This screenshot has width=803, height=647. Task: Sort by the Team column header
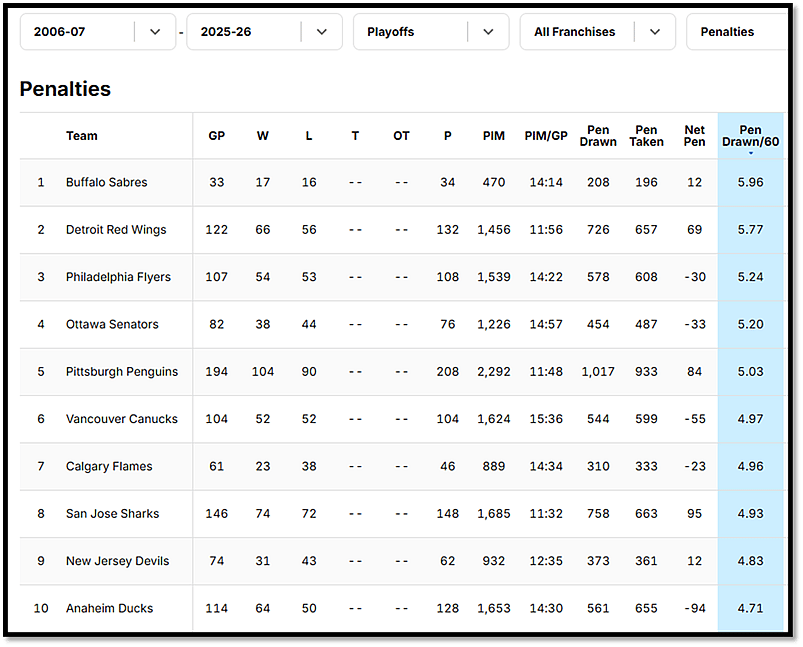(x=82, y=136)
